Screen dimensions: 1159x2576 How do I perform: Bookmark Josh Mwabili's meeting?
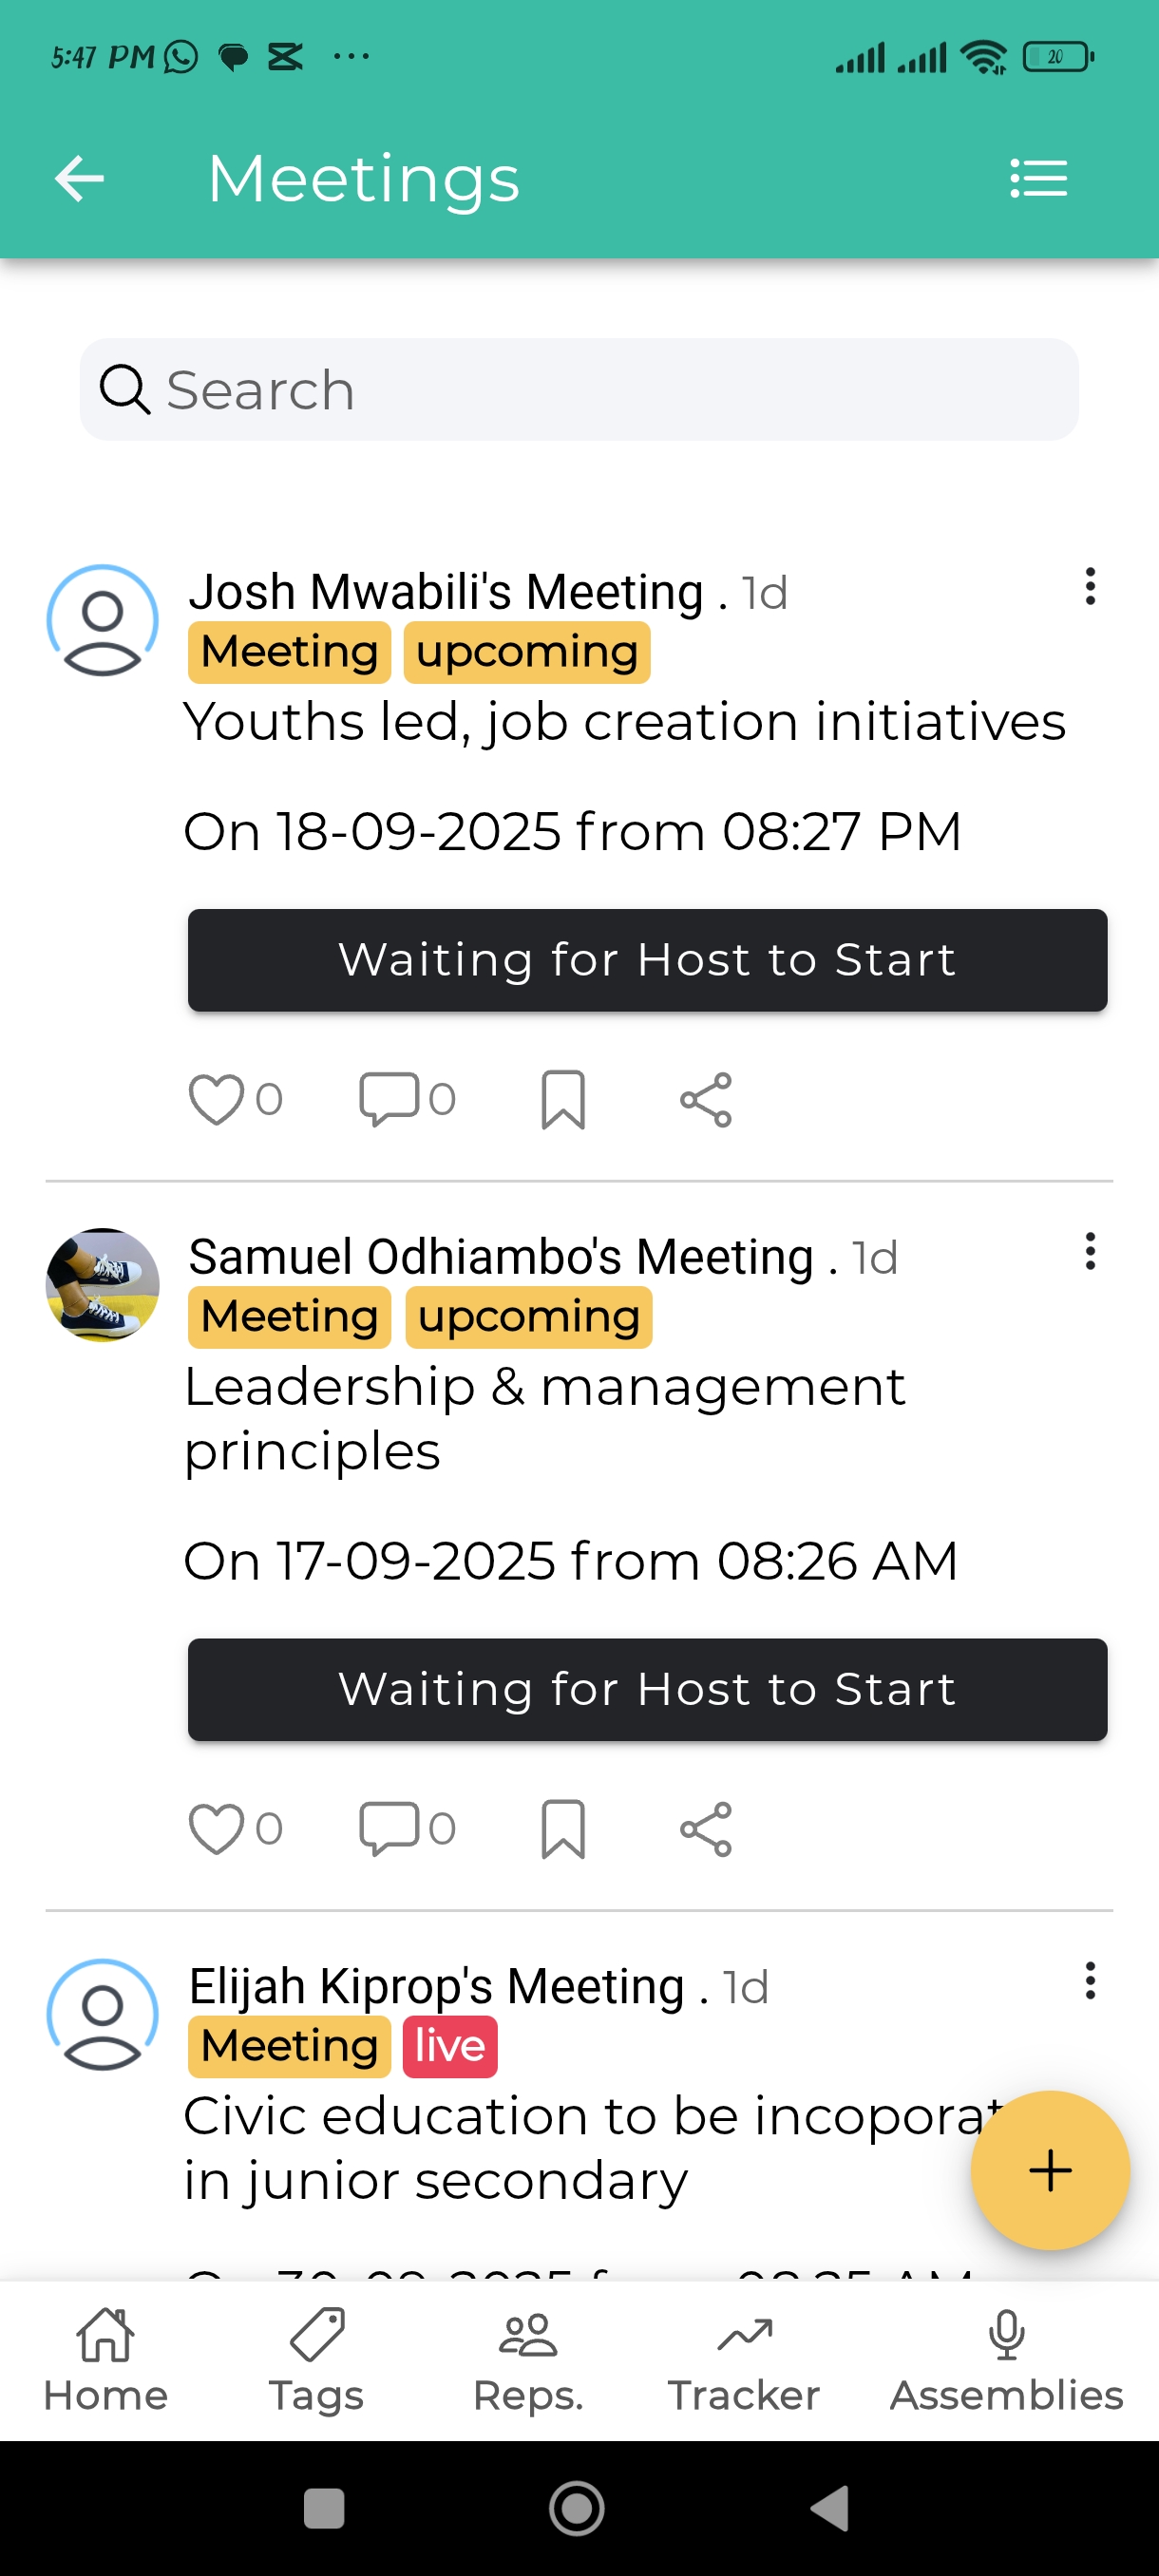click(563, 1100)
